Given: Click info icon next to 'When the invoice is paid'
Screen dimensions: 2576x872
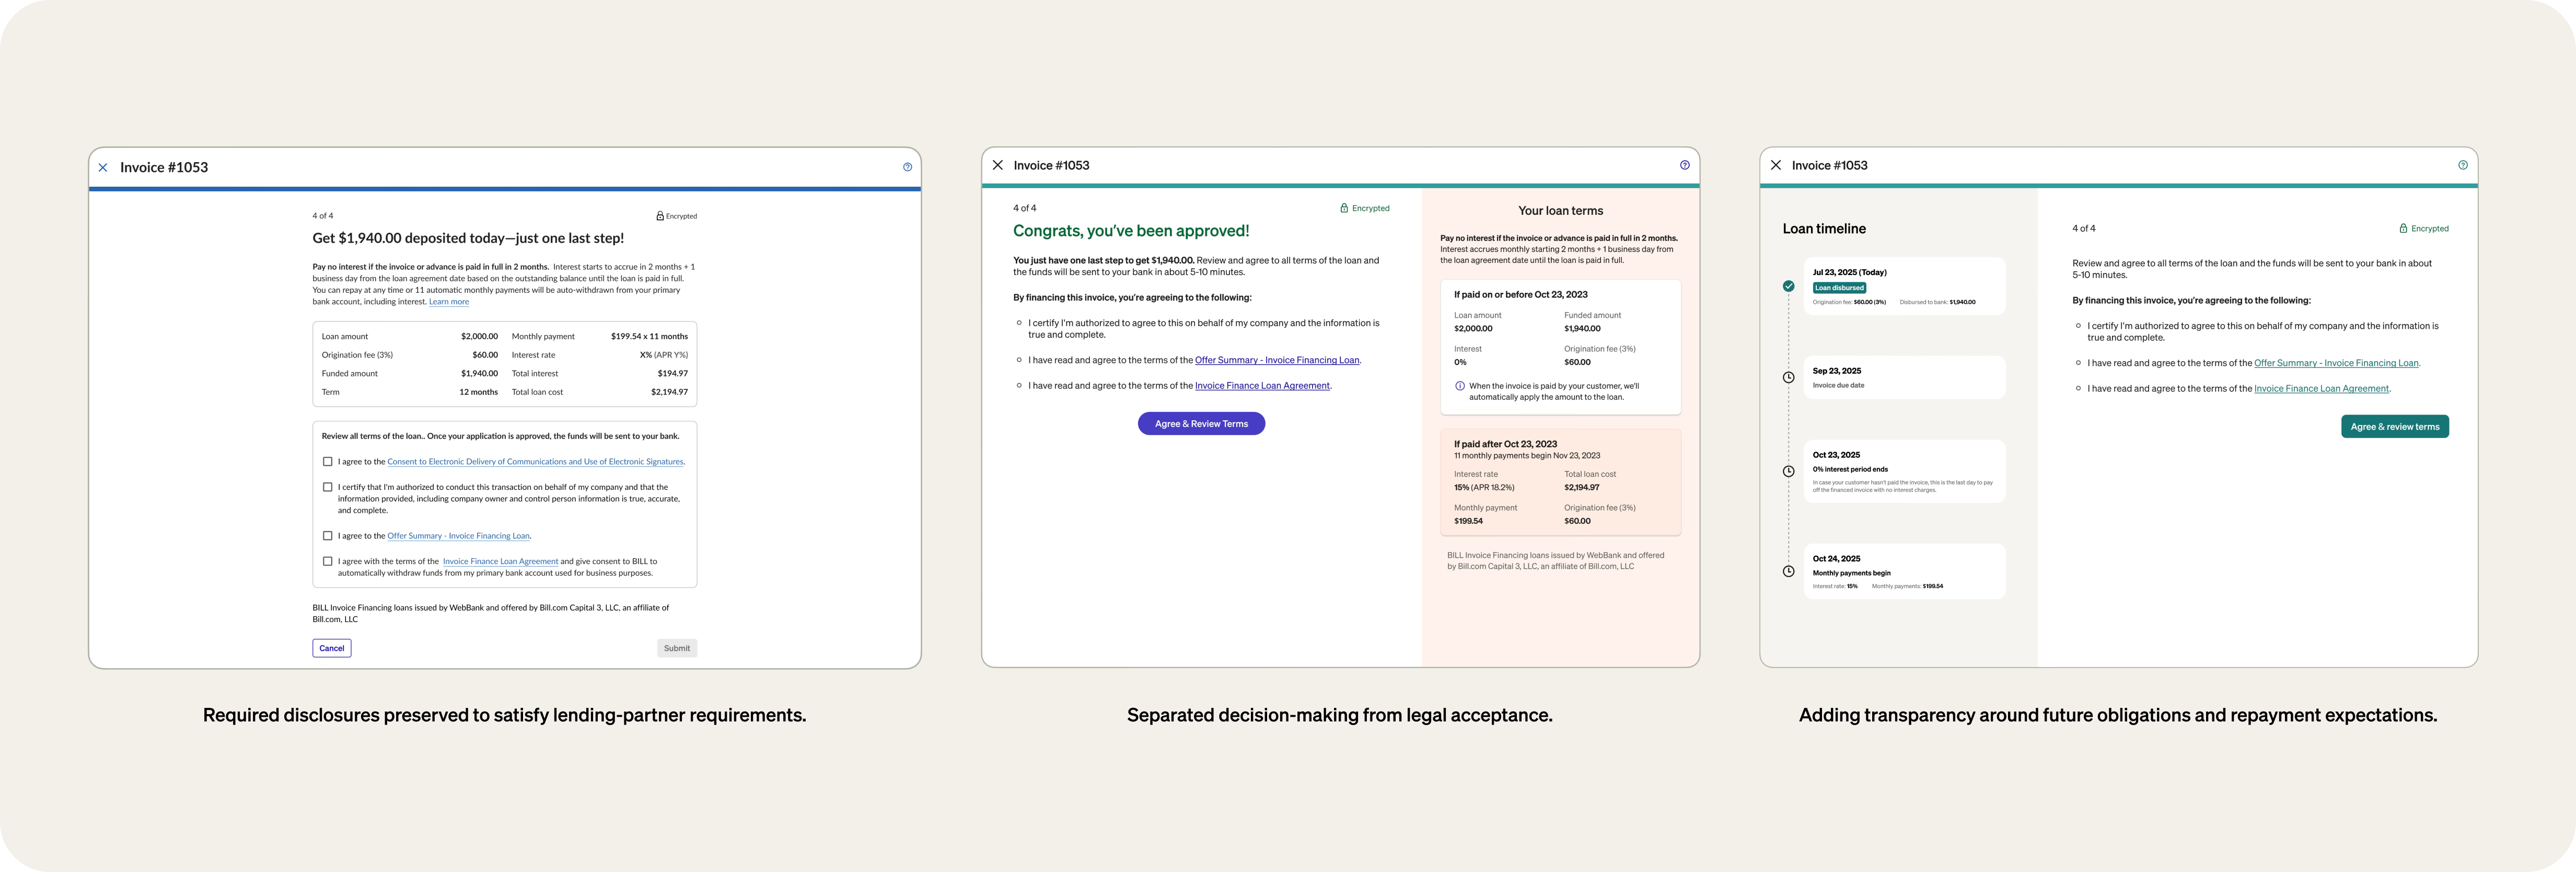Looking at the screenshot, I should (1460, 386).
